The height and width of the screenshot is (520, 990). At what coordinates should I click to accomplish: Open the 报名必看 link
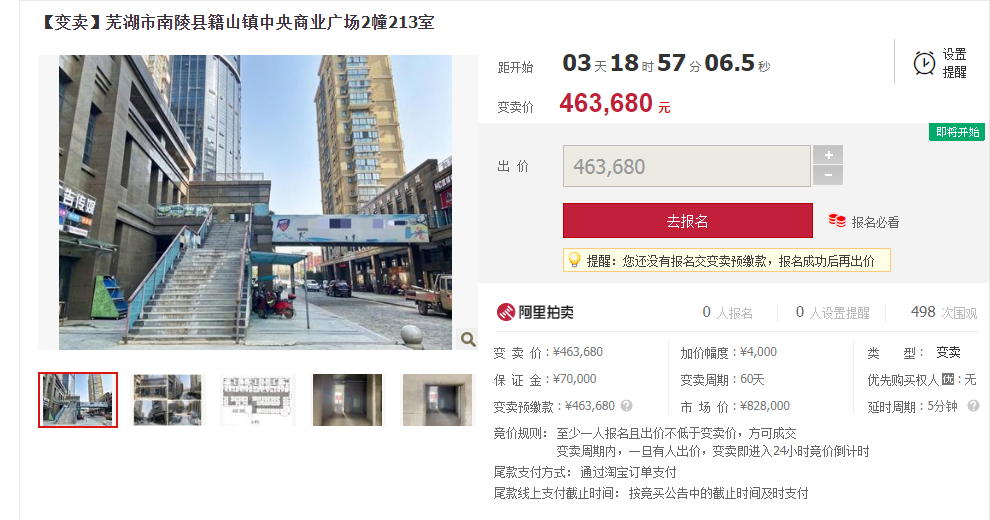tap(875, 222)
